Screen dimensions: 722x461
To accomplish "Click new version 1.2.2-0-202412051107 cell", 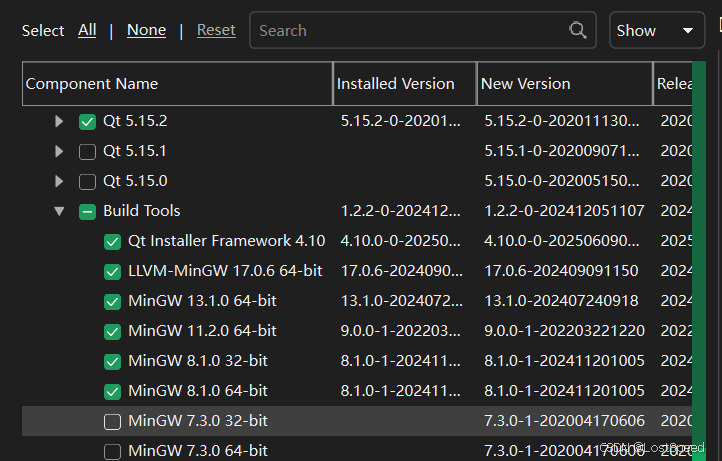I will click(x=564, y=211).
